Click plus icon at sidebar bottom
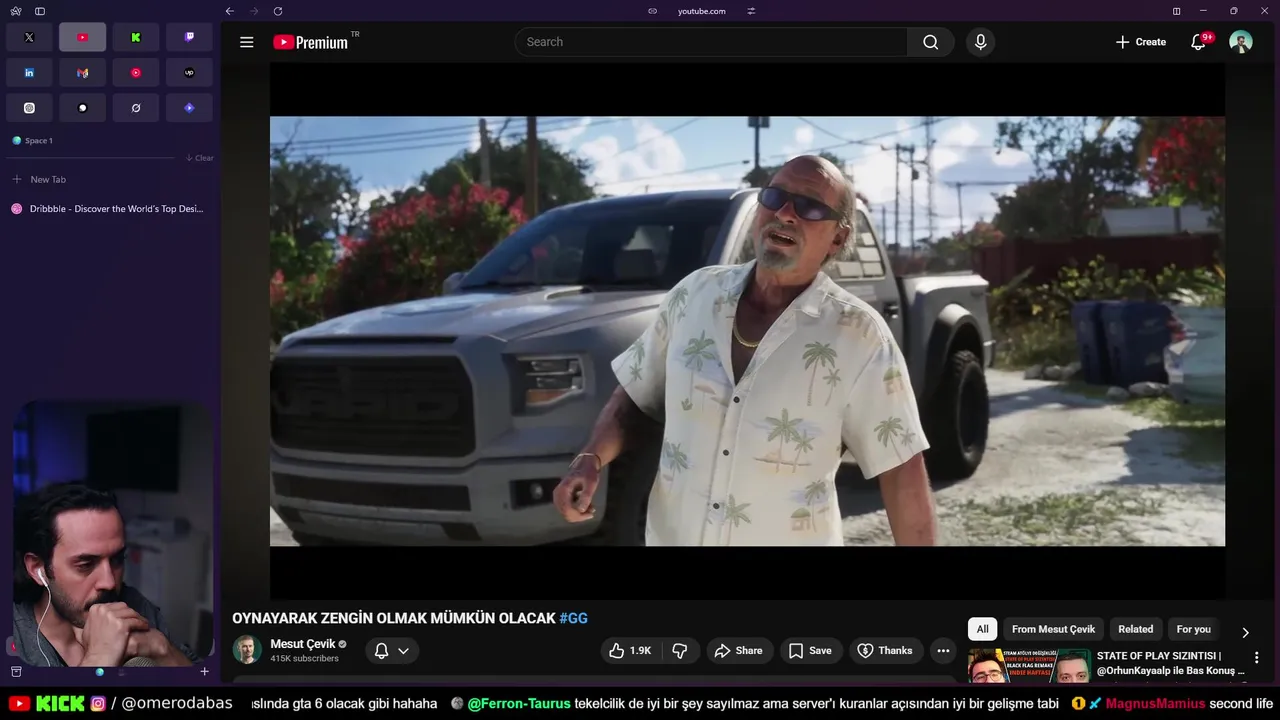Image resolution: width=1280 pixels, height=720 pixels. click(204, 672)
